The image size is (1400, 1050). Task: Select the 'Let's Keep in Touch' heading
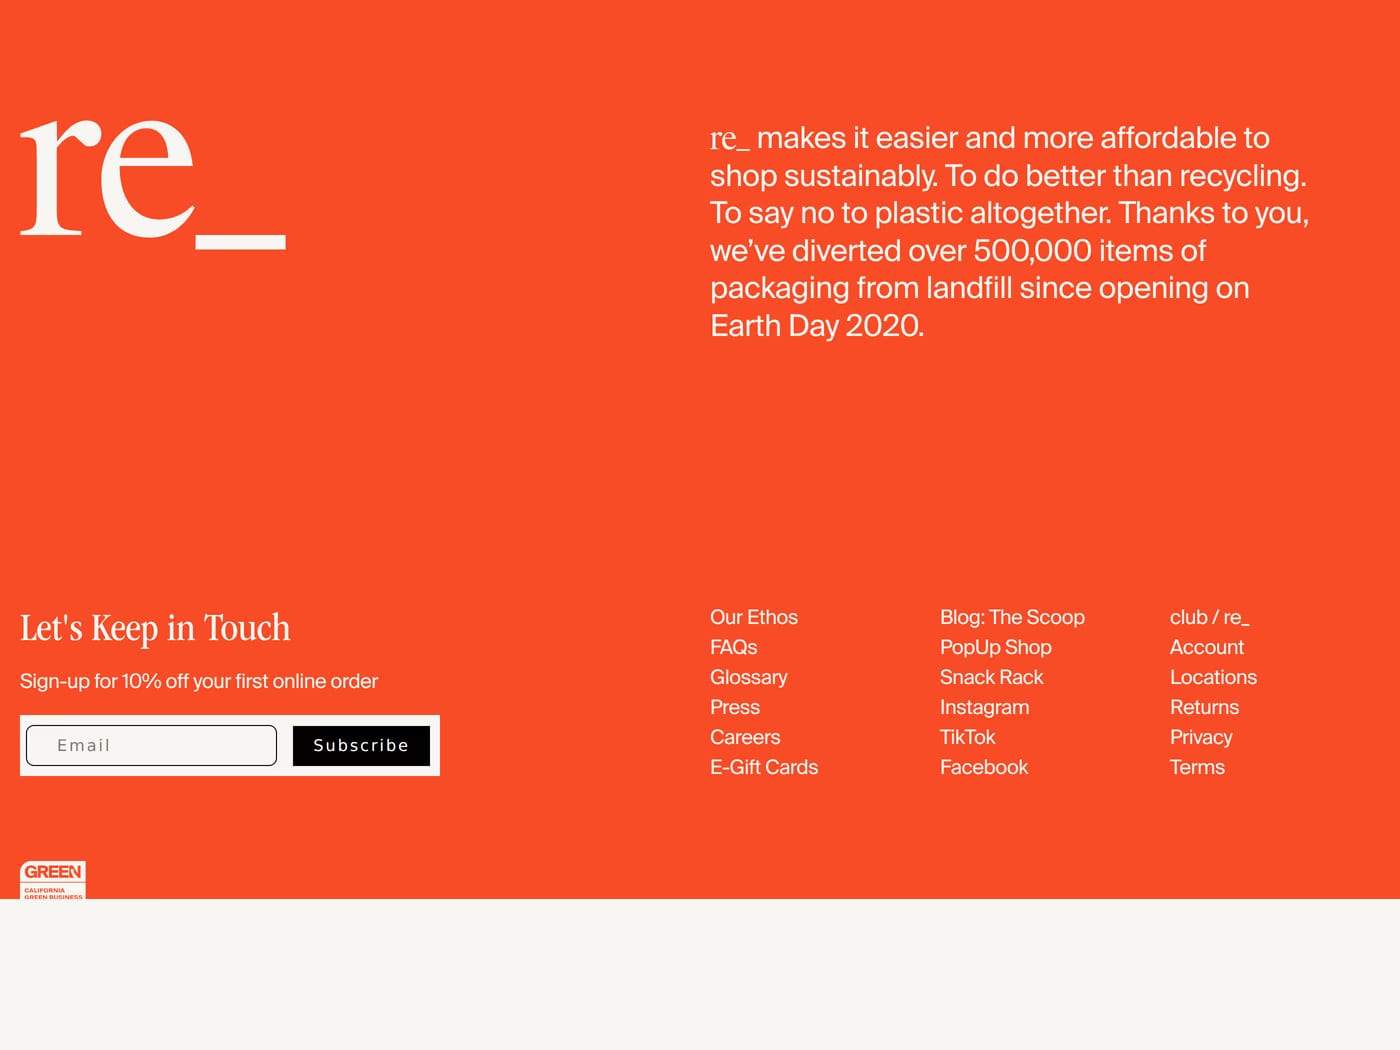coord(155,628)
